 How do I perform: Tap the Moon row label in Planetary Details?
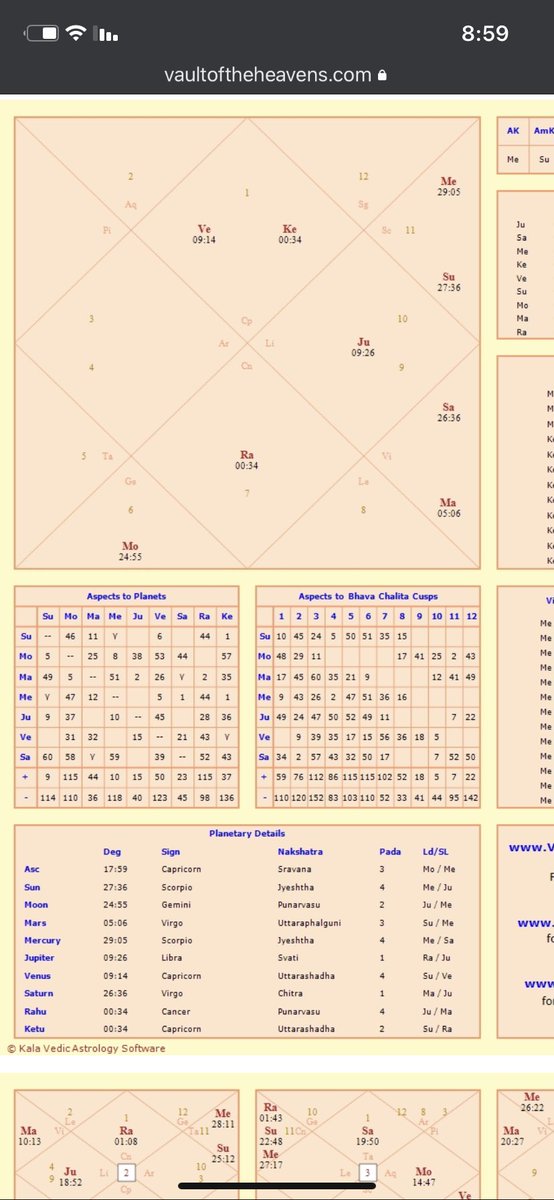coord(35,905)
